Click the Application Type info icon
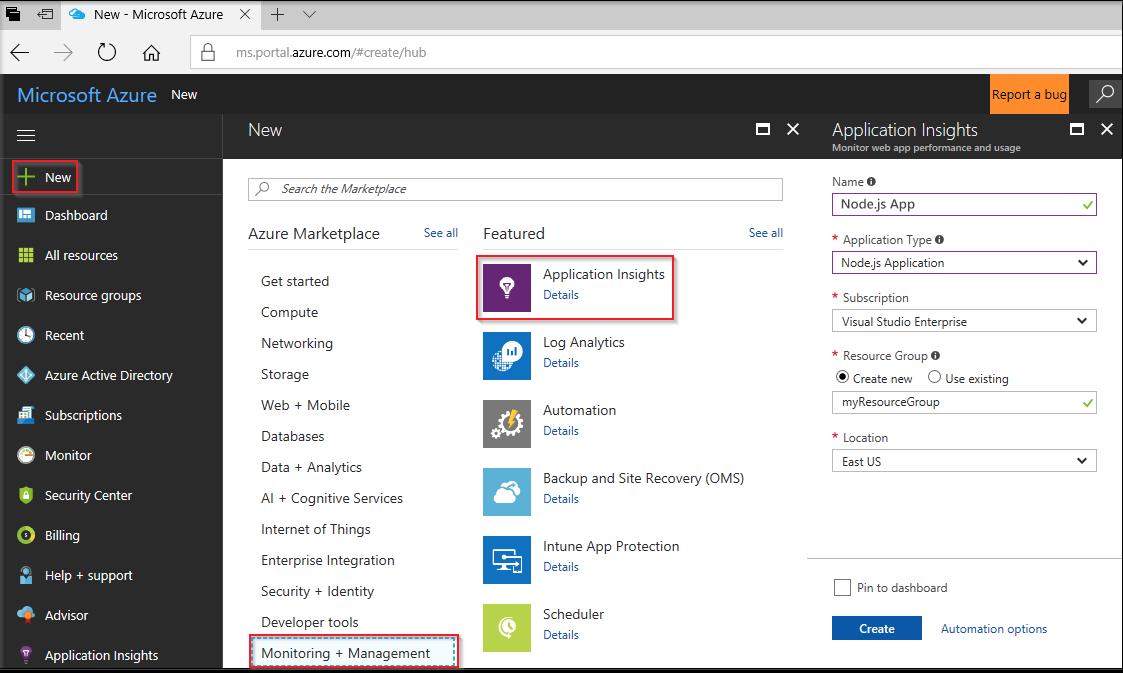Screen dimensions: 1123x673 click(939, 240)
